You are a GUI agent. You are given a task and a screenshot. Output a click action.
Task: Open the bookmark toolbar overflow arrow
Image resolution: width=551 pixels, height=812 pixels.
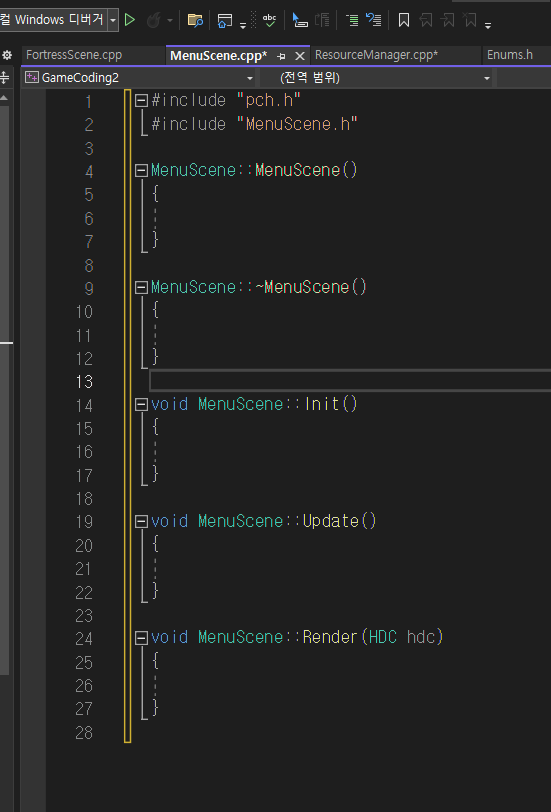[488, 24]
